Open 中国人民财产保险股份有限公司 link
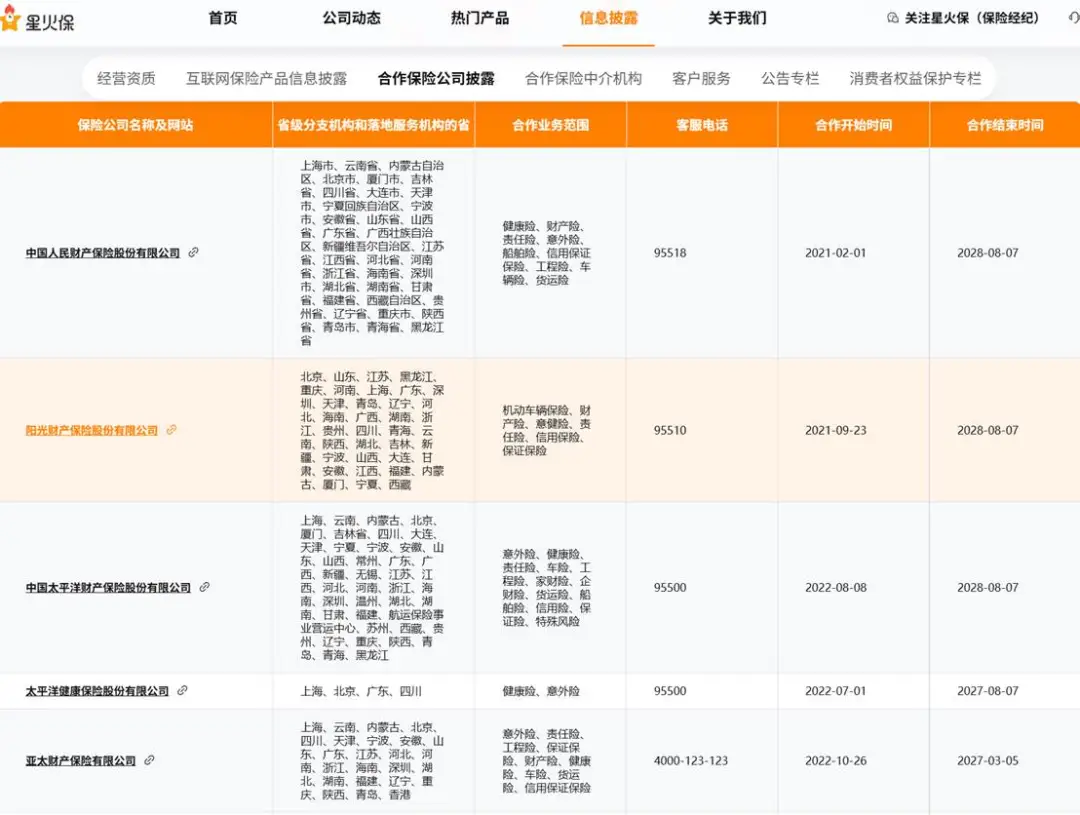This screenshot has height=815, width=1080. tap(103, 253)
